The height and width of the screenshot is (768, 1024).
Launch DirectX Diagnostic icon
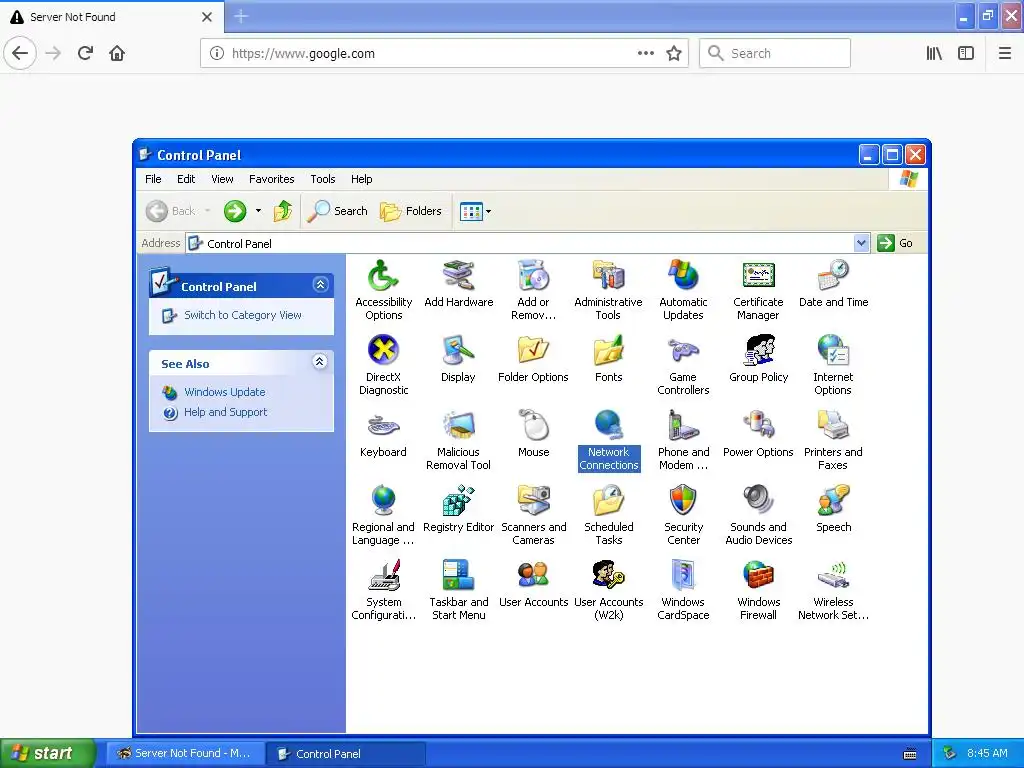click(x=383, y=364)
